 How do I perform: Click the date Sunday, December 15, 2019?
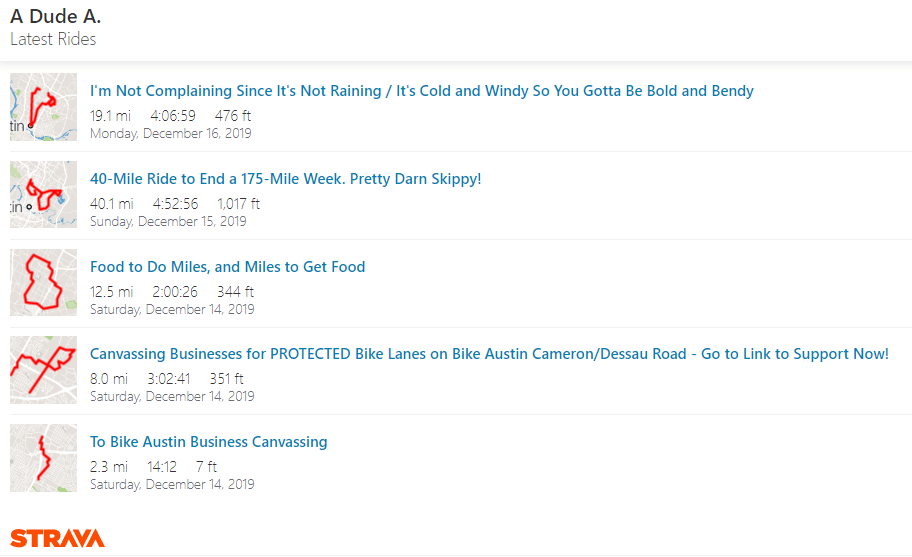[168, 221]
